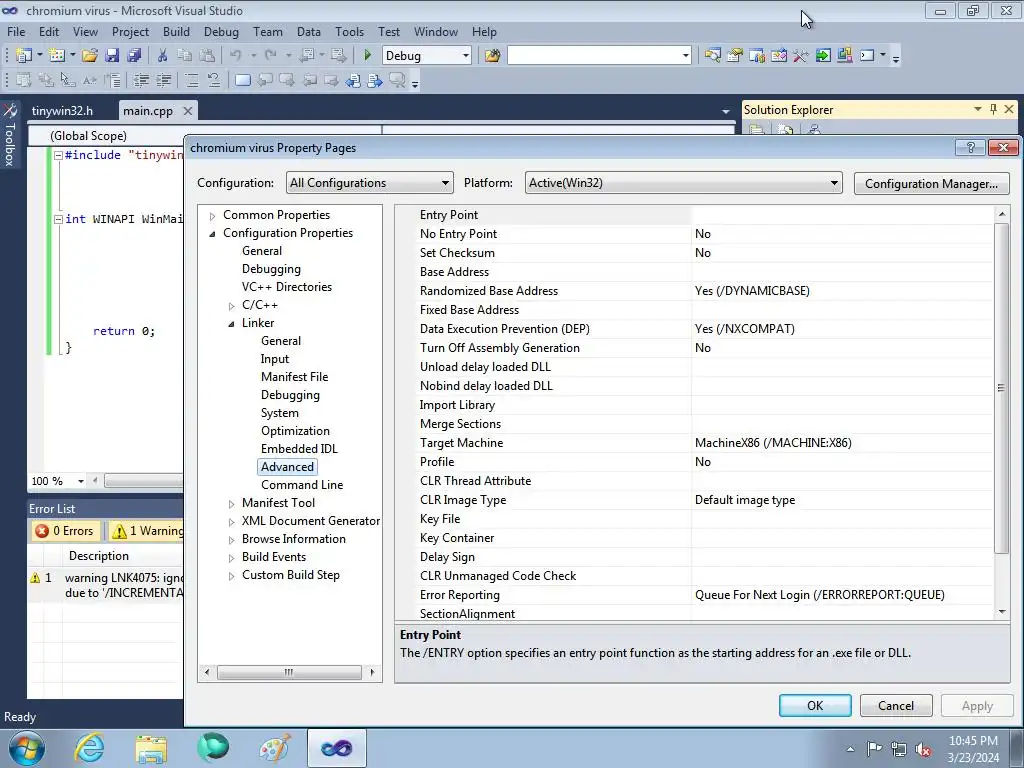Click the Decrease Indent toolbar icon

click(x=141, y=80)
